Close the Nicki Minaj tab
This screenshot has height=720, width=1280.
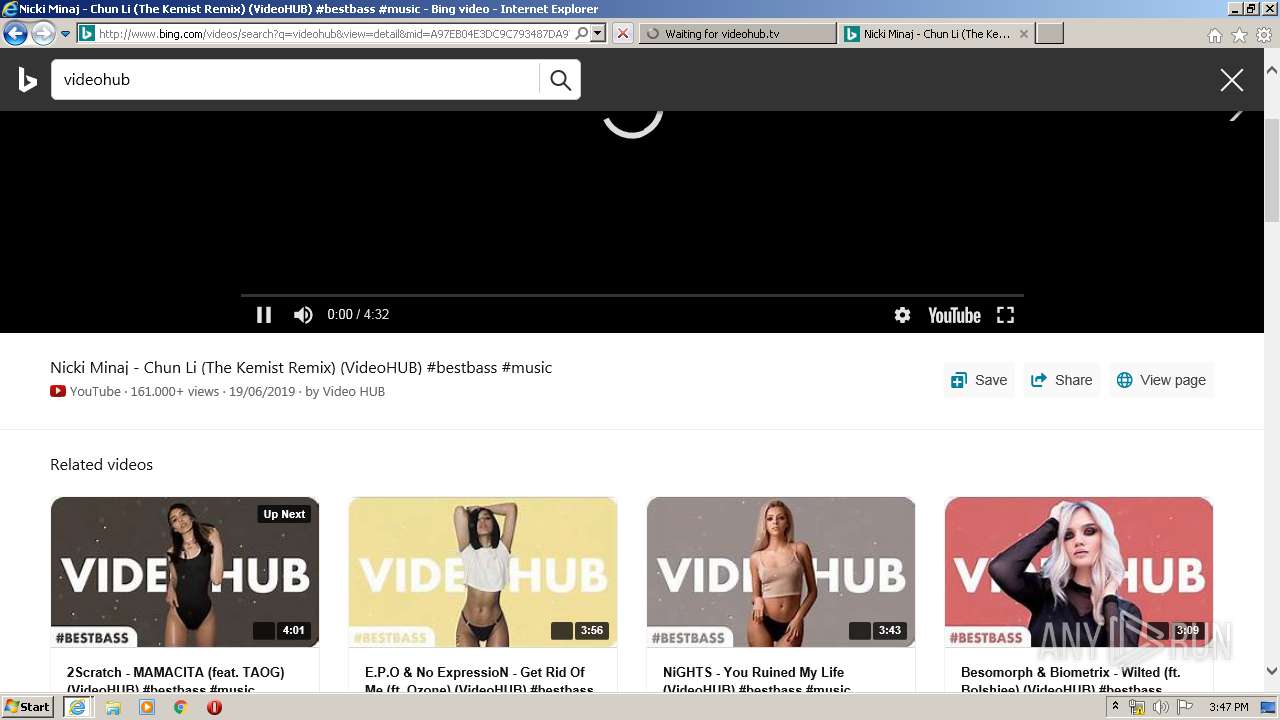point(1023,34)
